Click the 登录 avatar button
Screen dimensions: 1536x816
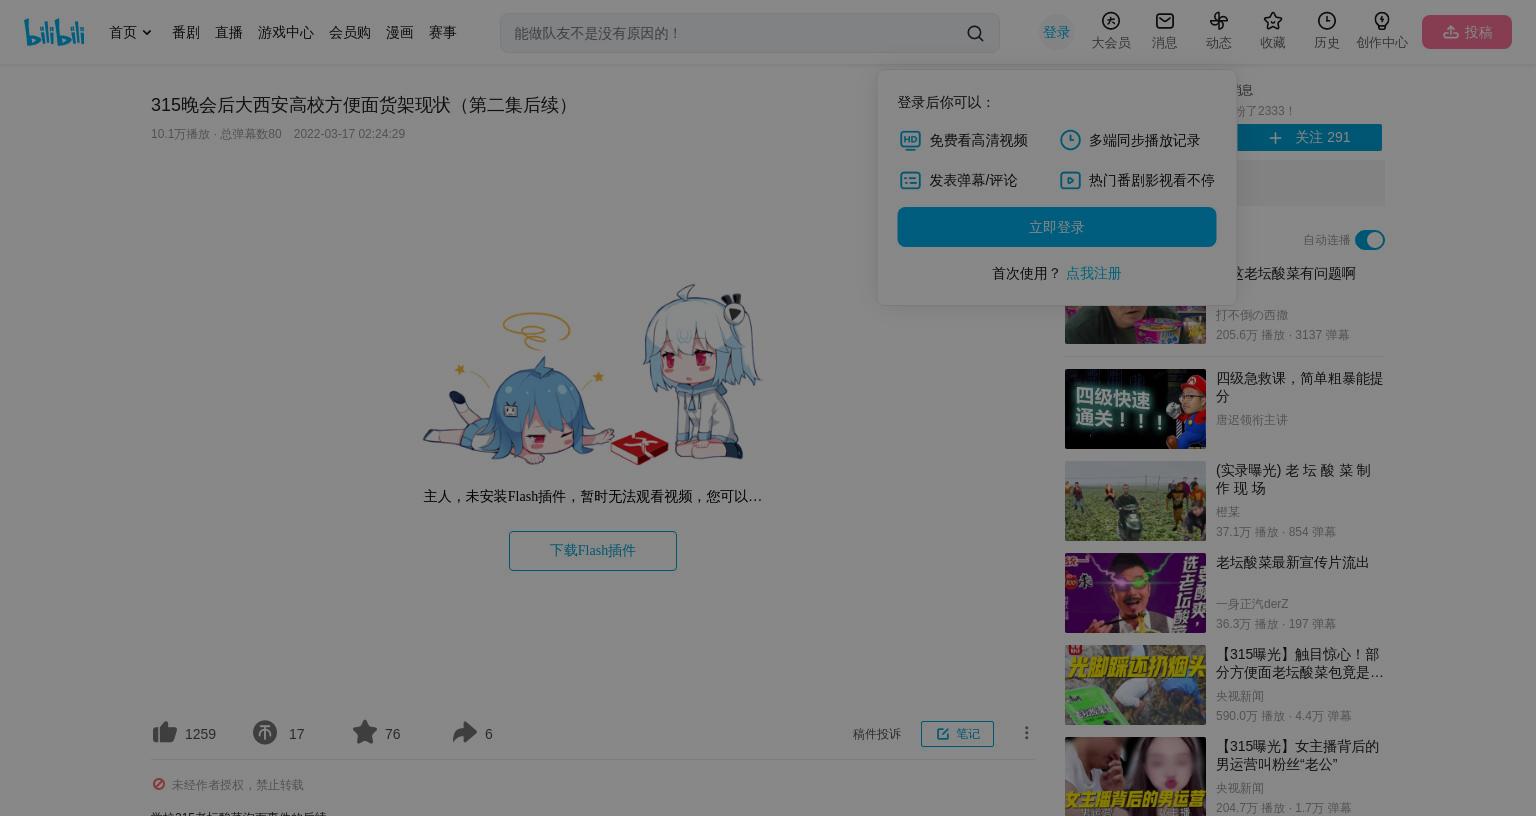click(x=1057, y=32)
